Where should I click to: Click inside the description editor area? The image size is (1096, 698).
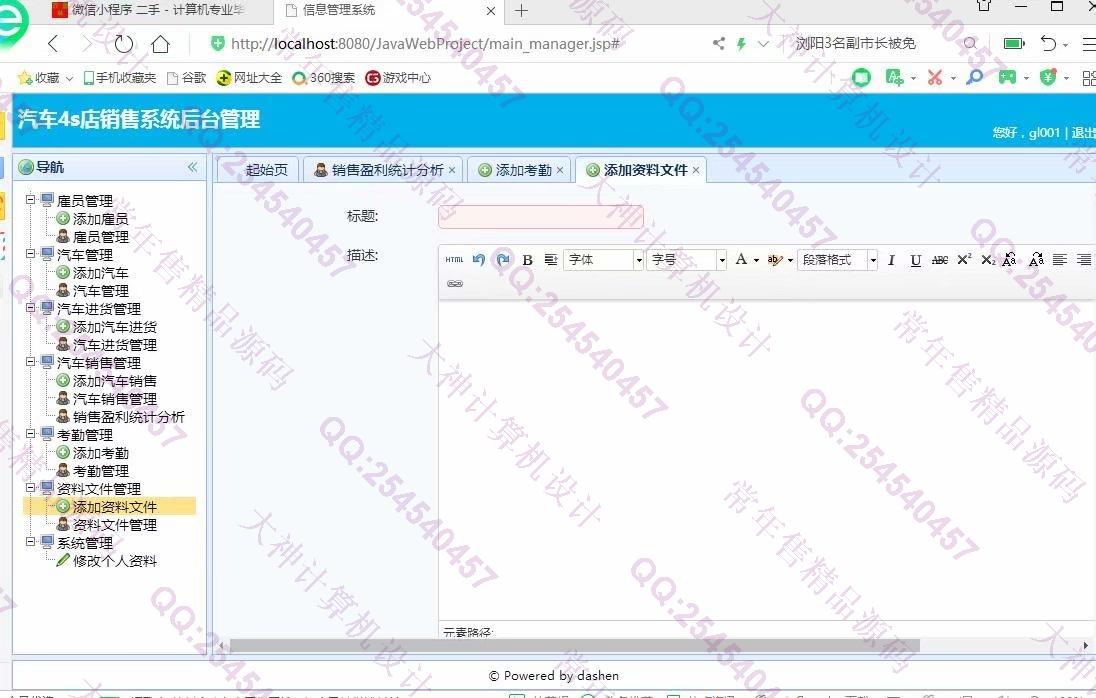pos(767,458)
